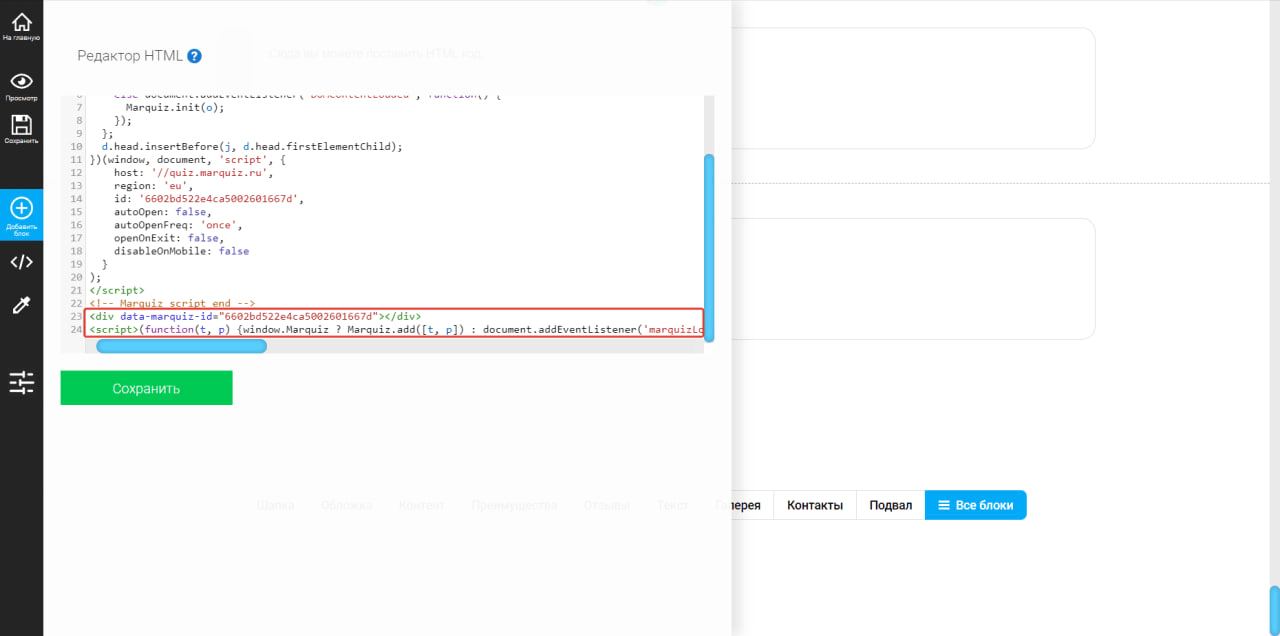Go to the home page icon

point(21,23)
